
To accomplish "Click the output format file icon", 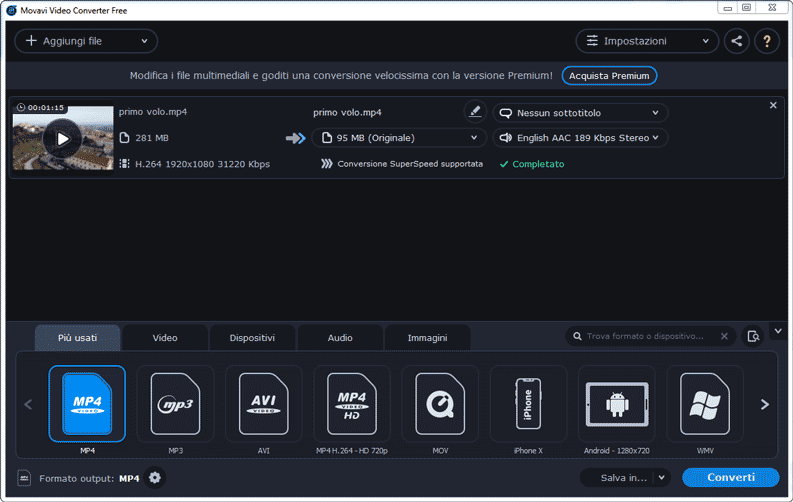I will pos(24,478).
